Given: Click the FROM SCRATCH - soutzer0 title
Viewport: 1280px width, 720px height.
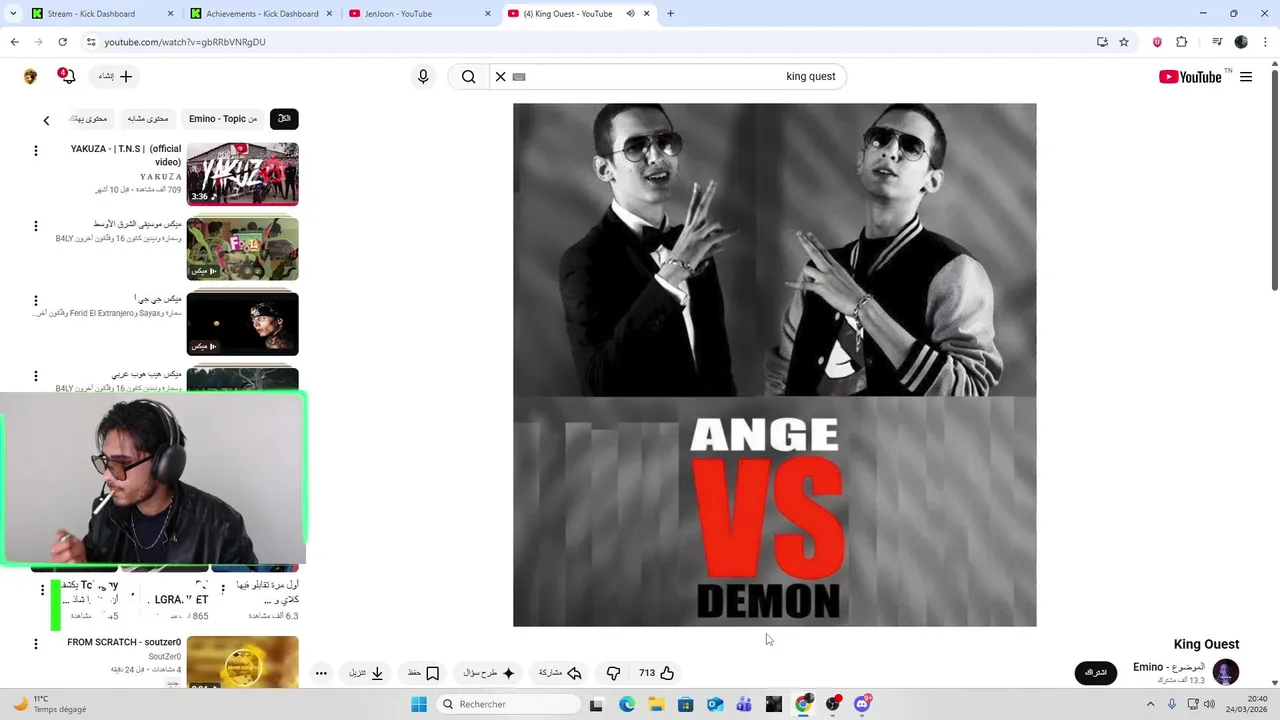Looking at the screenshot, I should (x=124, y=642).
